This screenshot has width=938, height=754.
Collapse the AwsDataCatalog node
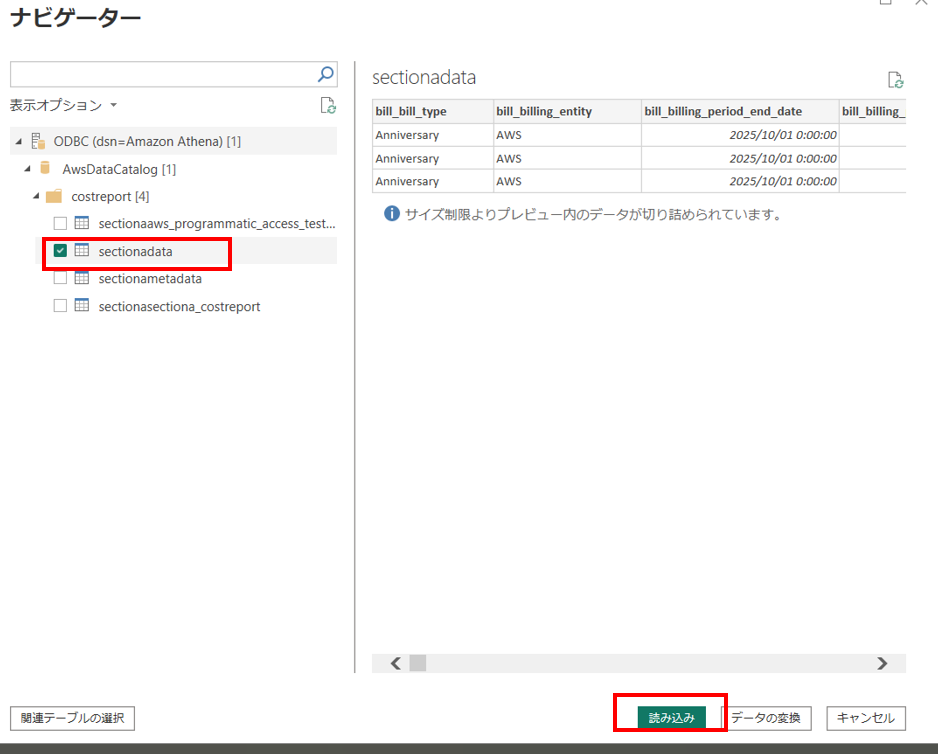[28, 169]
